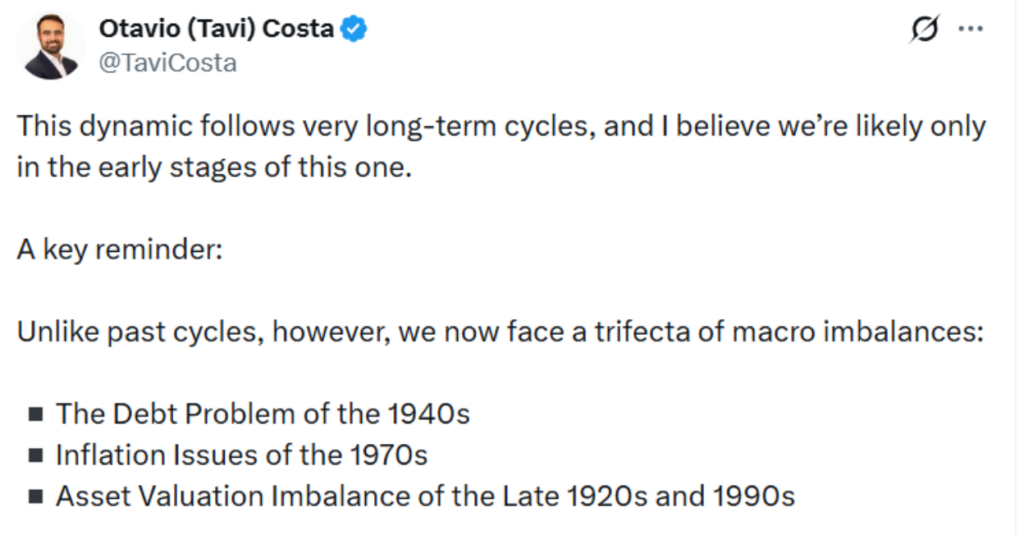Click the 'in the early stages' line

pyautogui.click(x=214, y=167)
